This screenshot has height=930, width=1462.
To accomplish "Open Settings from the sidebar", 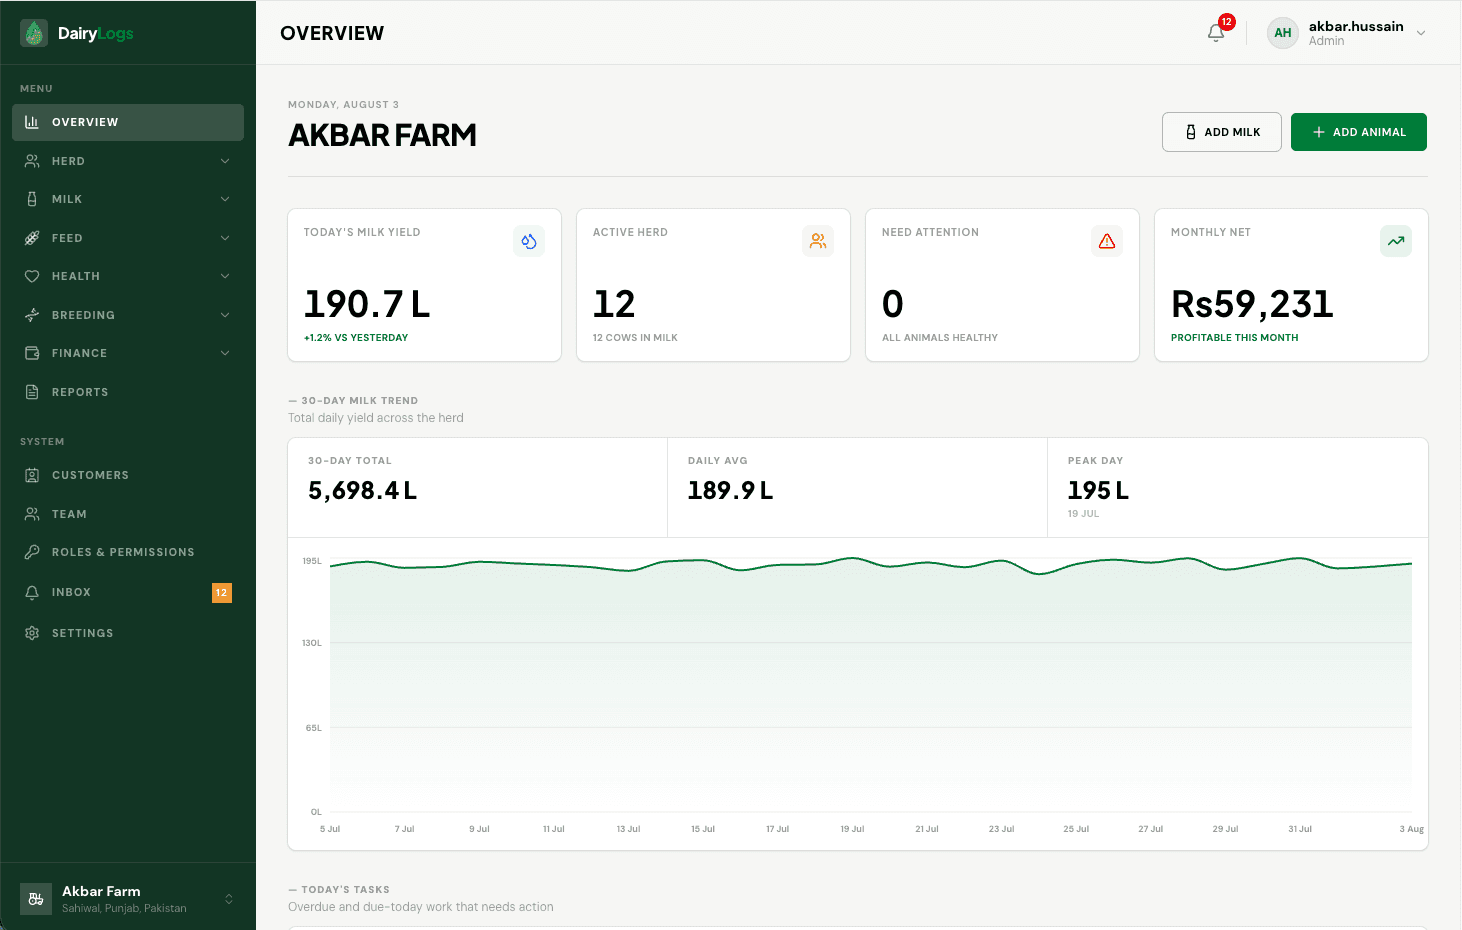I will [128, 633].
